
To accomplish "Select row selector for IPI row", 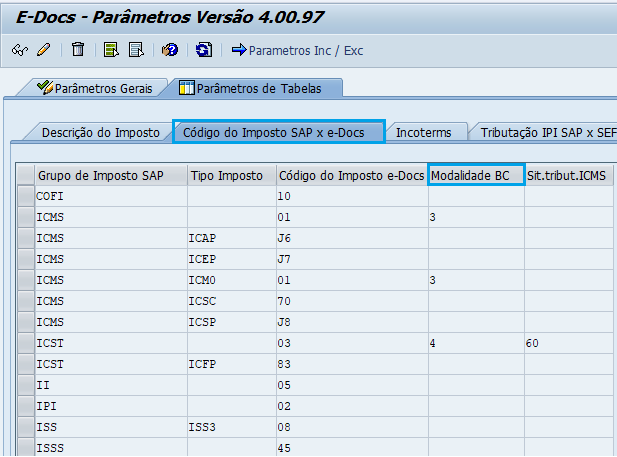I will coord(26,406).
